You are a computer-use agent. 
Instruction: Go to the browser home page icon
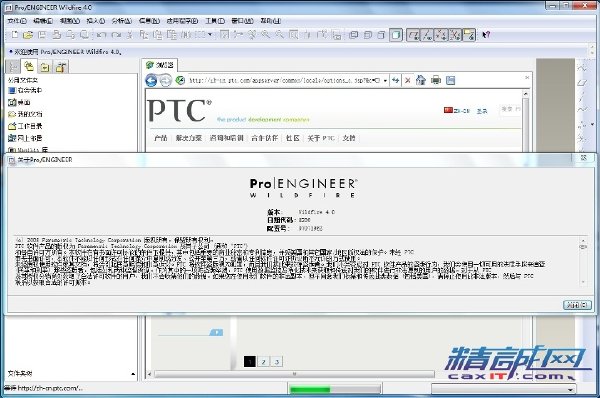421,80
